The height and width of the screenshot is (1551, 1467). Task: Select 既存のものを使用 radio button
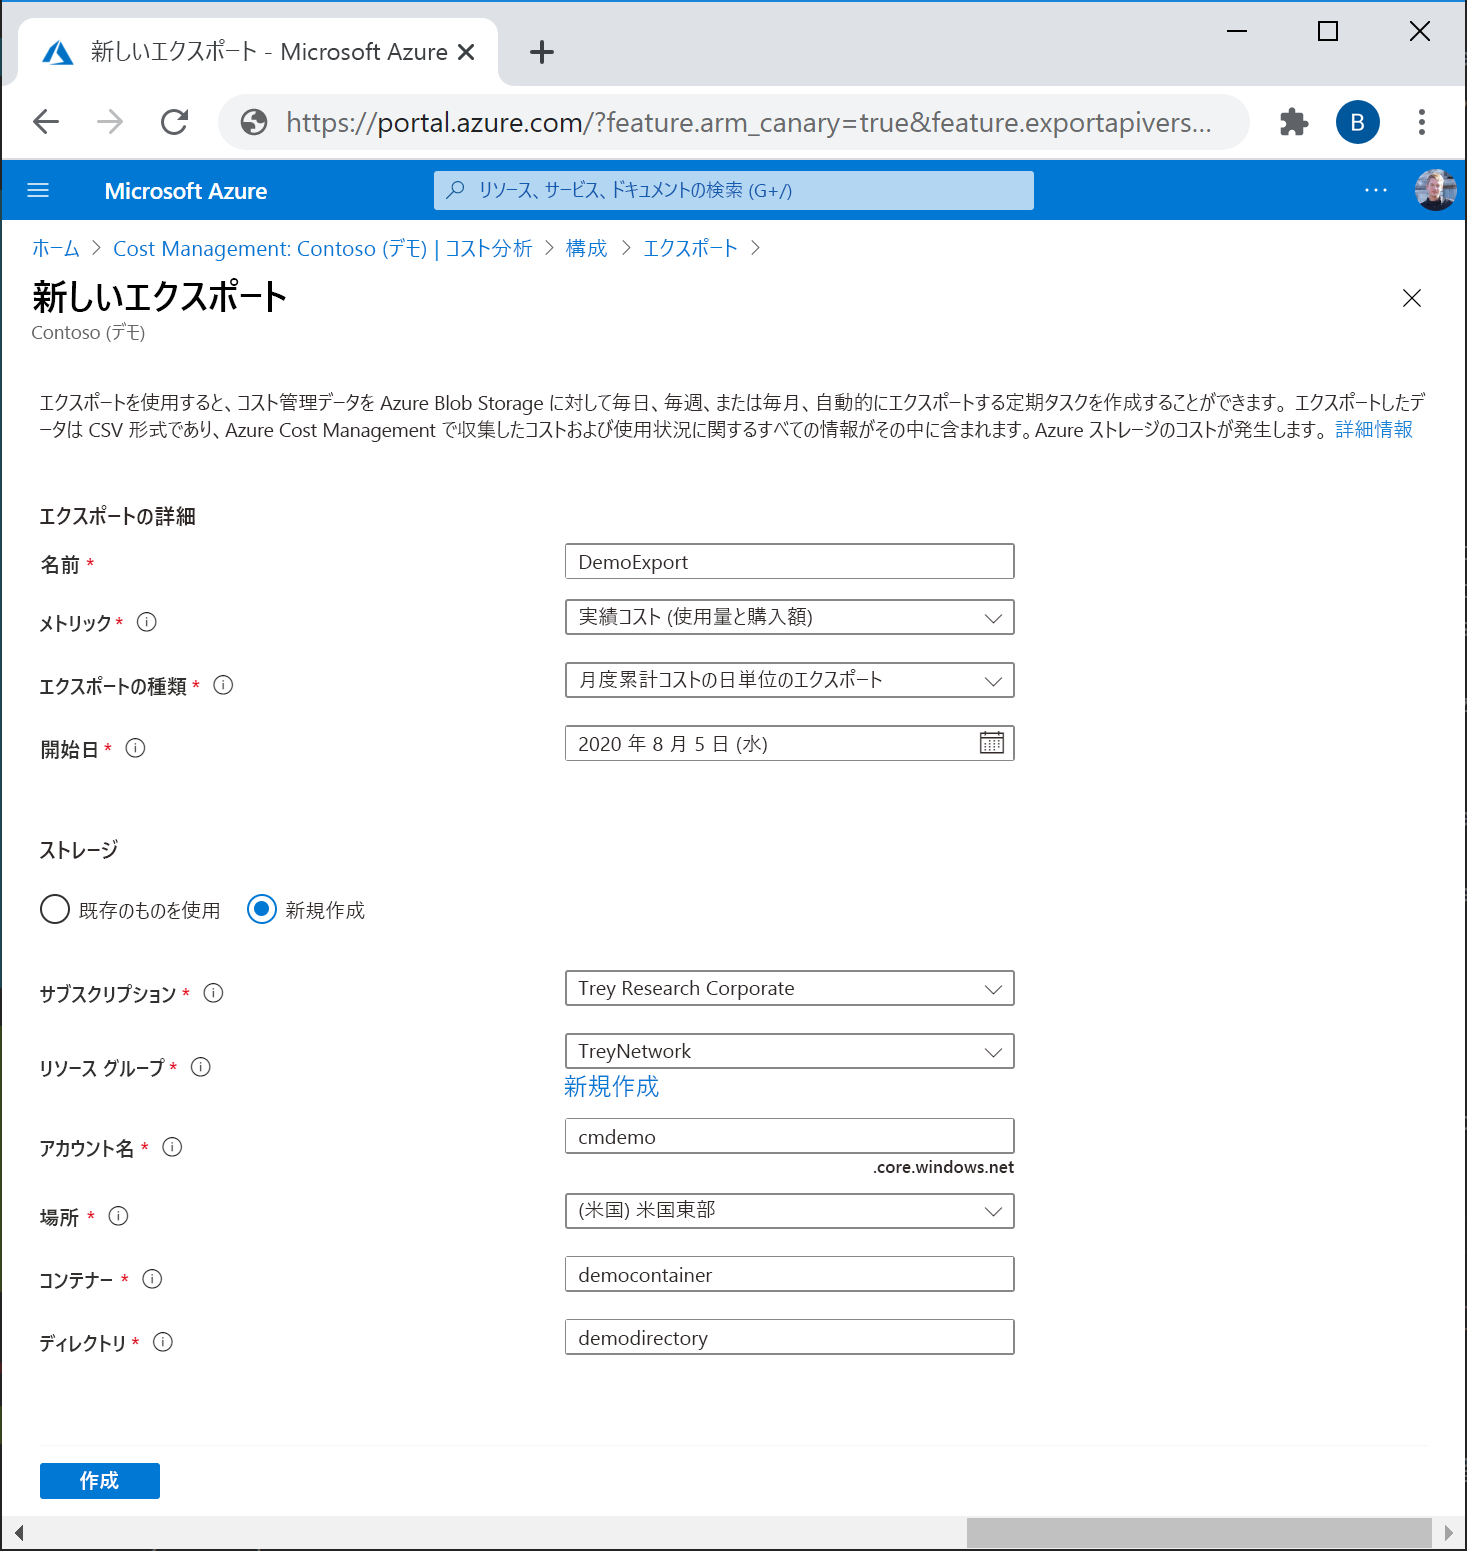pos(55,909)
